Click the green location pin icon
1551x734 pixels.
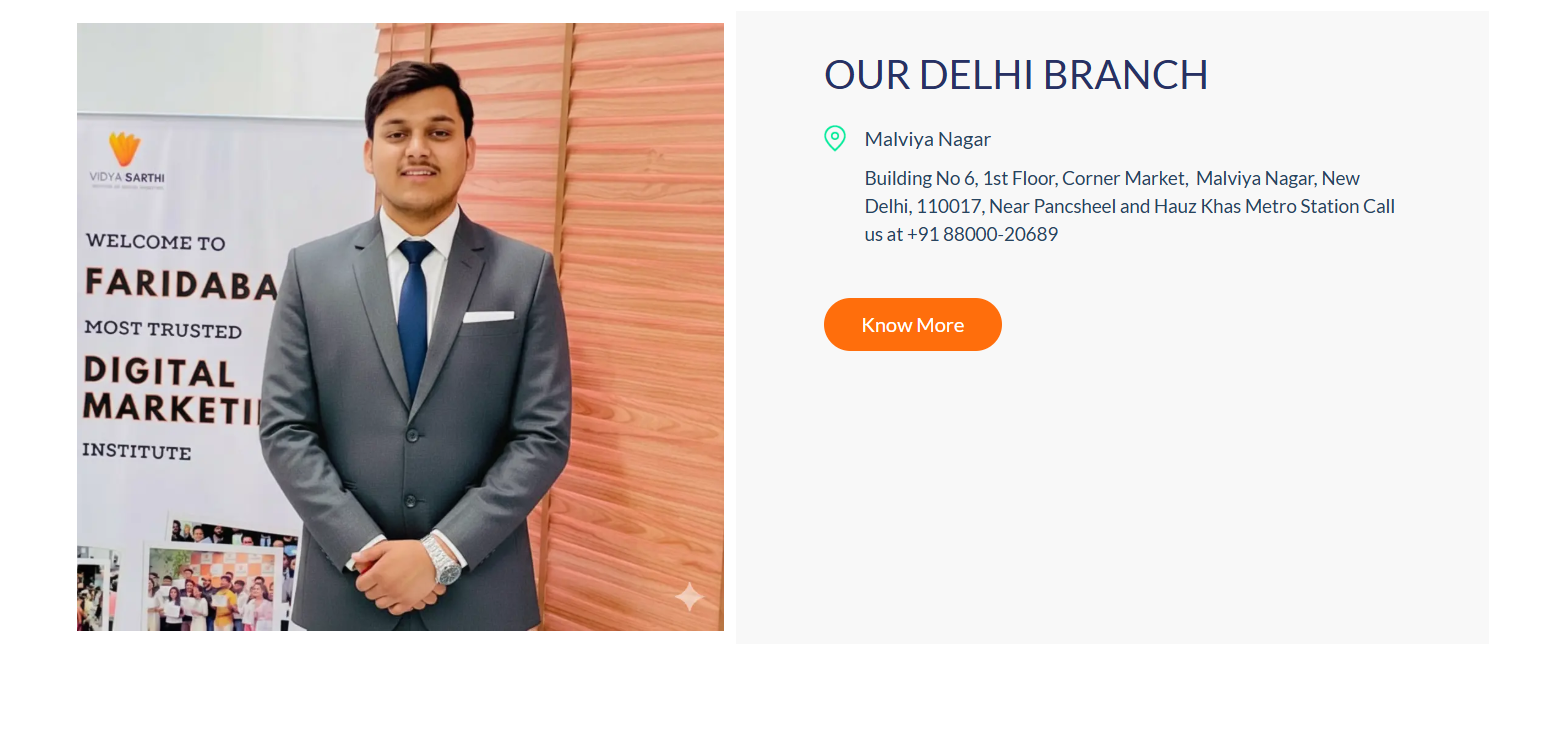(834, 139)
